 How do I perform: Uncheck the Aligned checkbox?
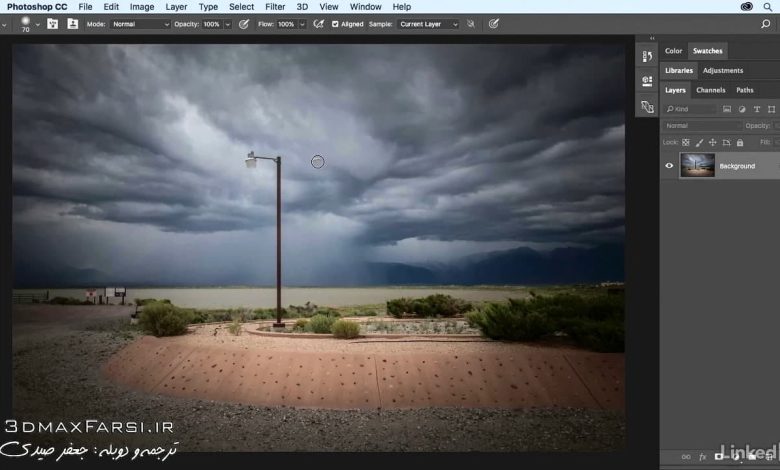(x=335, y=24)
